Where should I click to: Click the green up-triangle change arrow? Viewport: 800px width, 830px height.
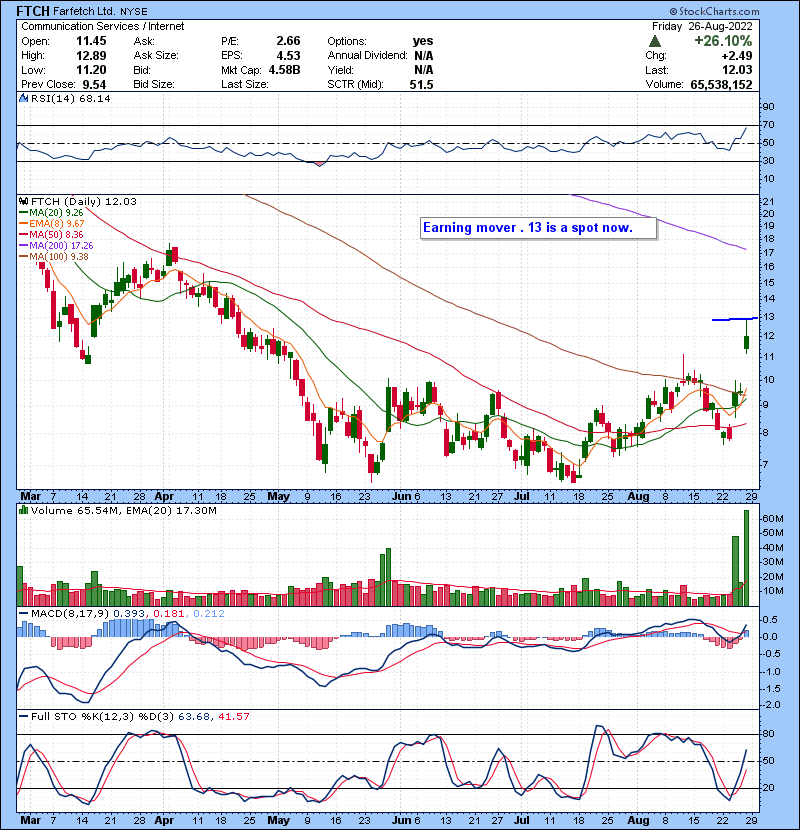click(654, 41)
